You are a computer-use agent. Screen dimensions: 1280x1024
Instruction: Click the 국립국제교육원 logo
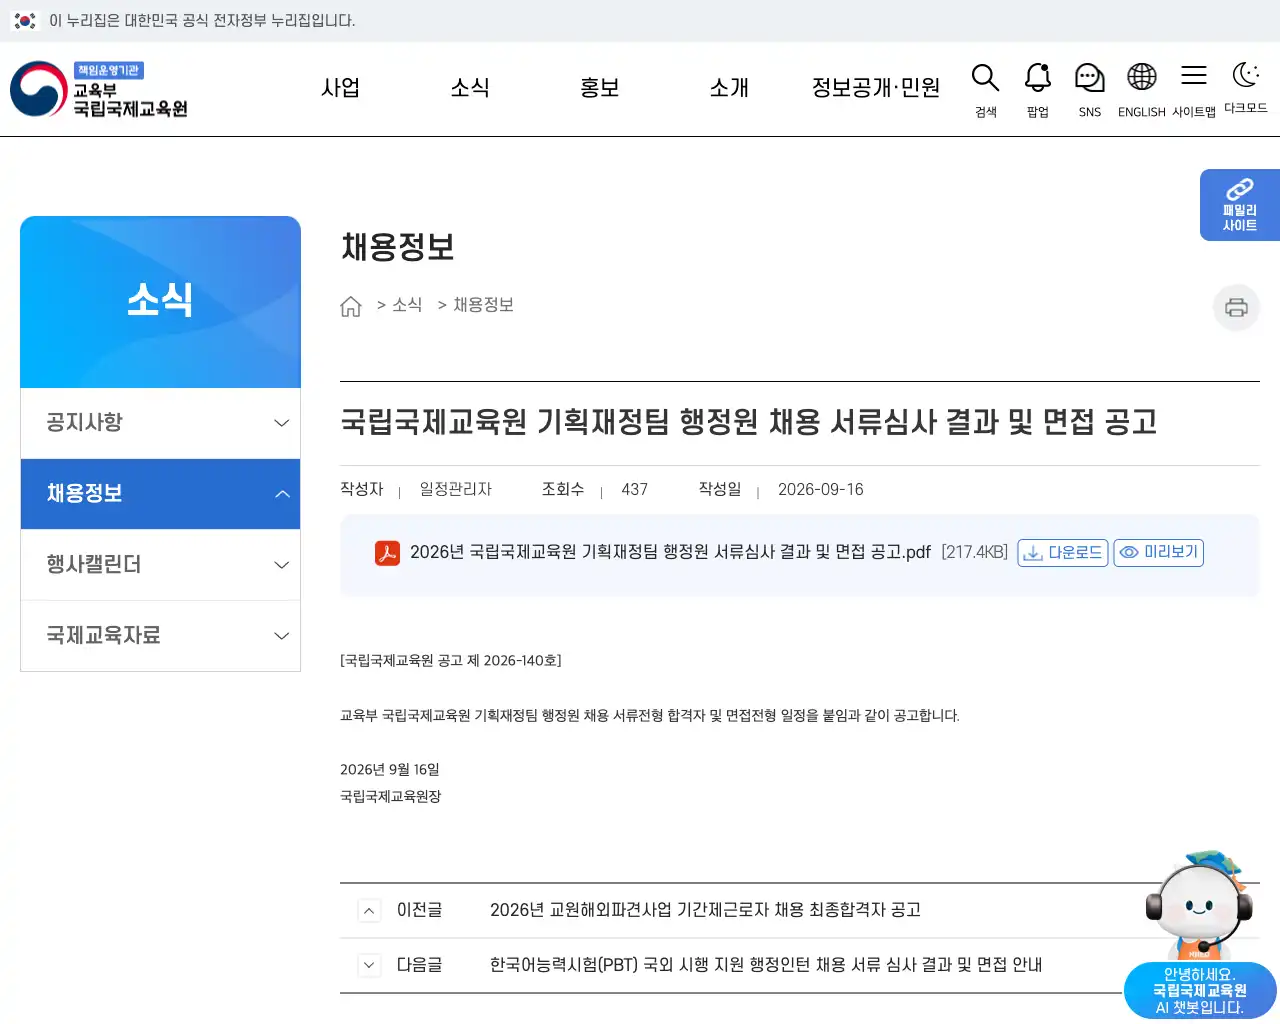[99, 89]
